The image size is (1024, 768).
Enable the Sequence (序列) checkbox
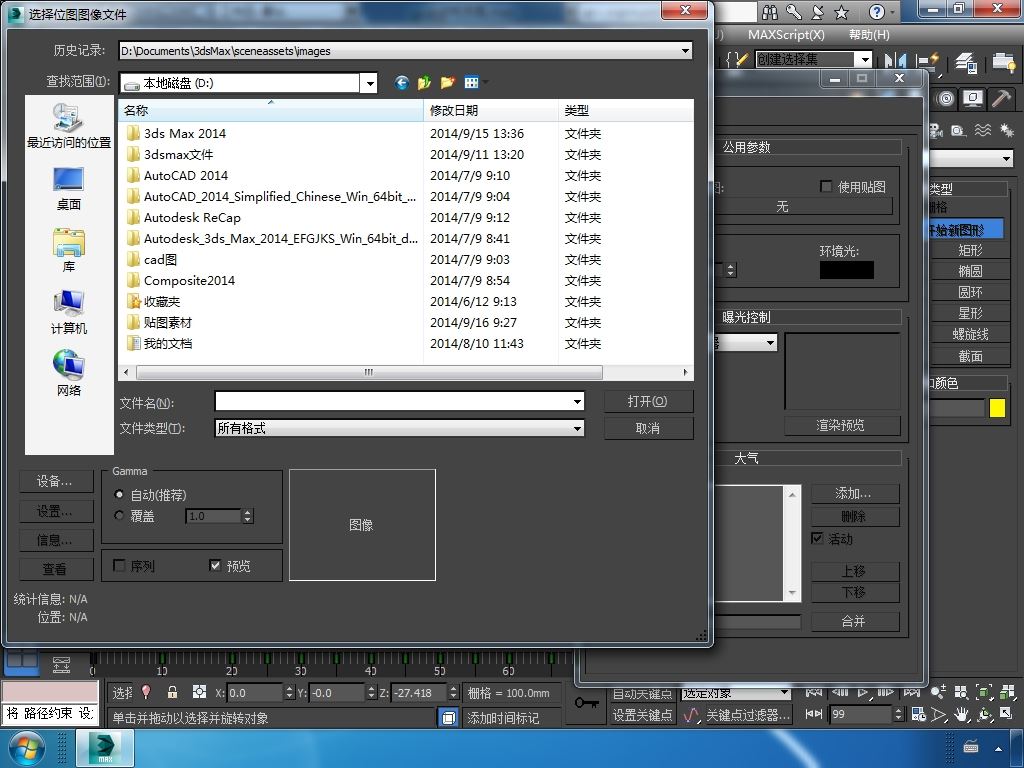click(x=120, y=565)
